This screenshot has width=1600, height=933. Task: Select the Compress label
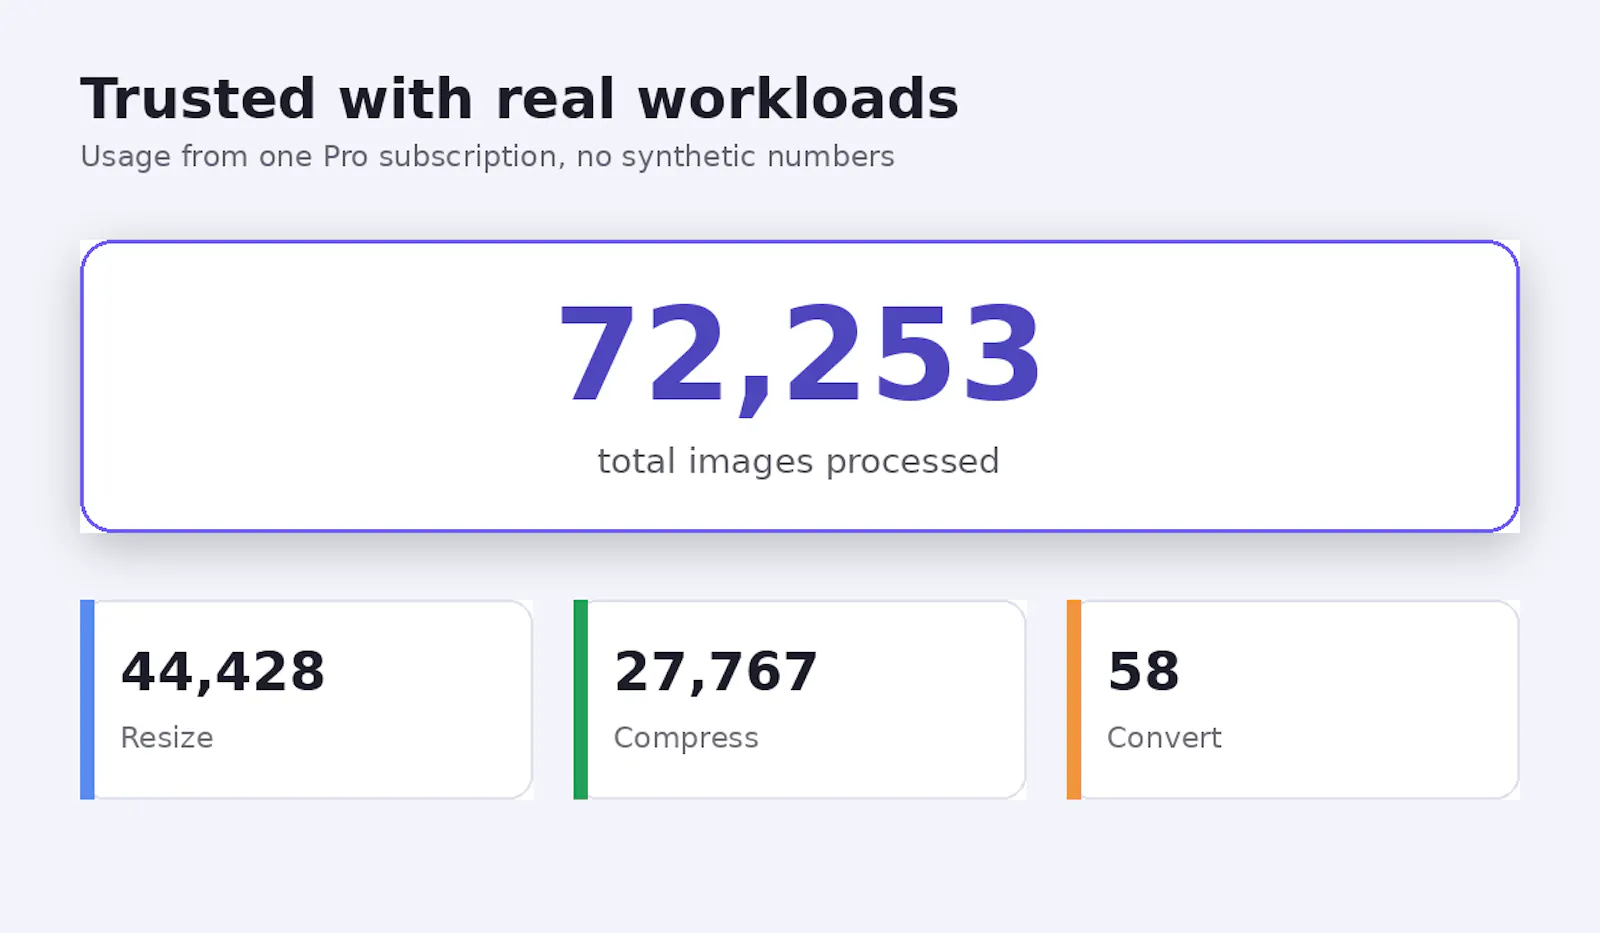[686, 738]
